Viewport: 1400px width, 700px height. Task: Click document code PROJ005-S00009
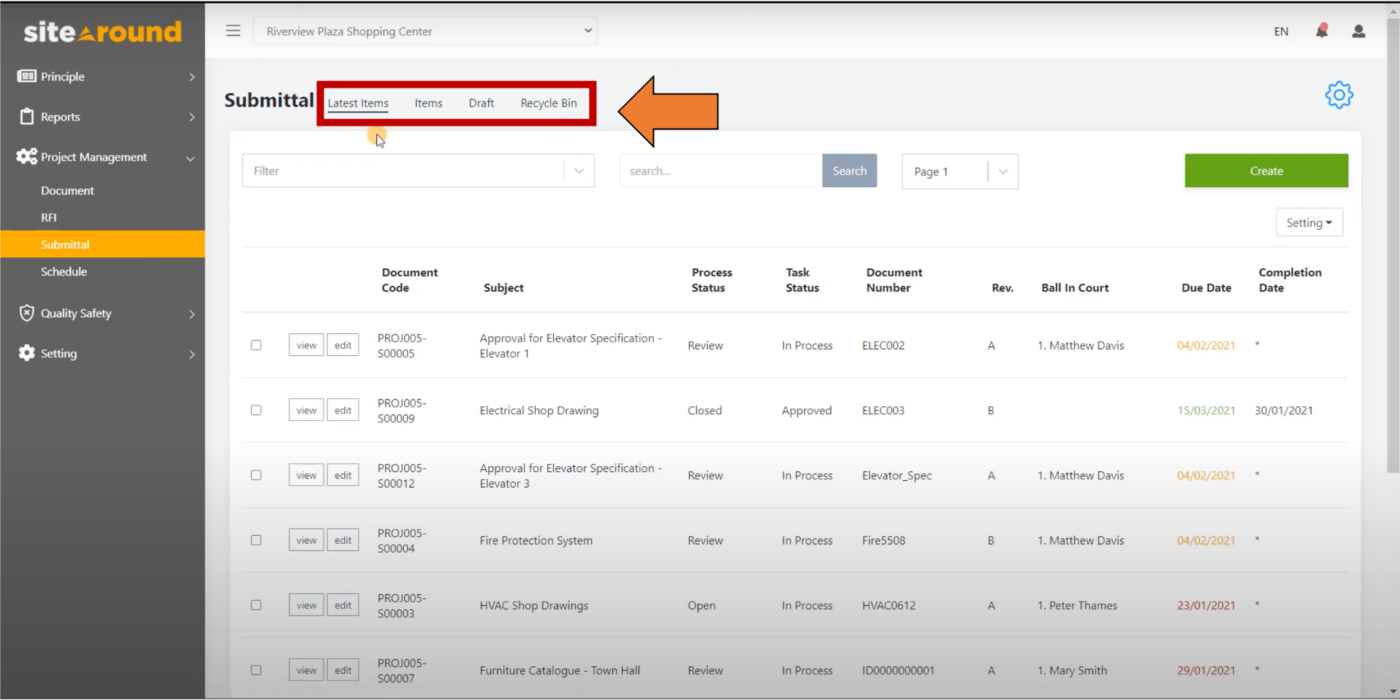(x=402, y=411)
